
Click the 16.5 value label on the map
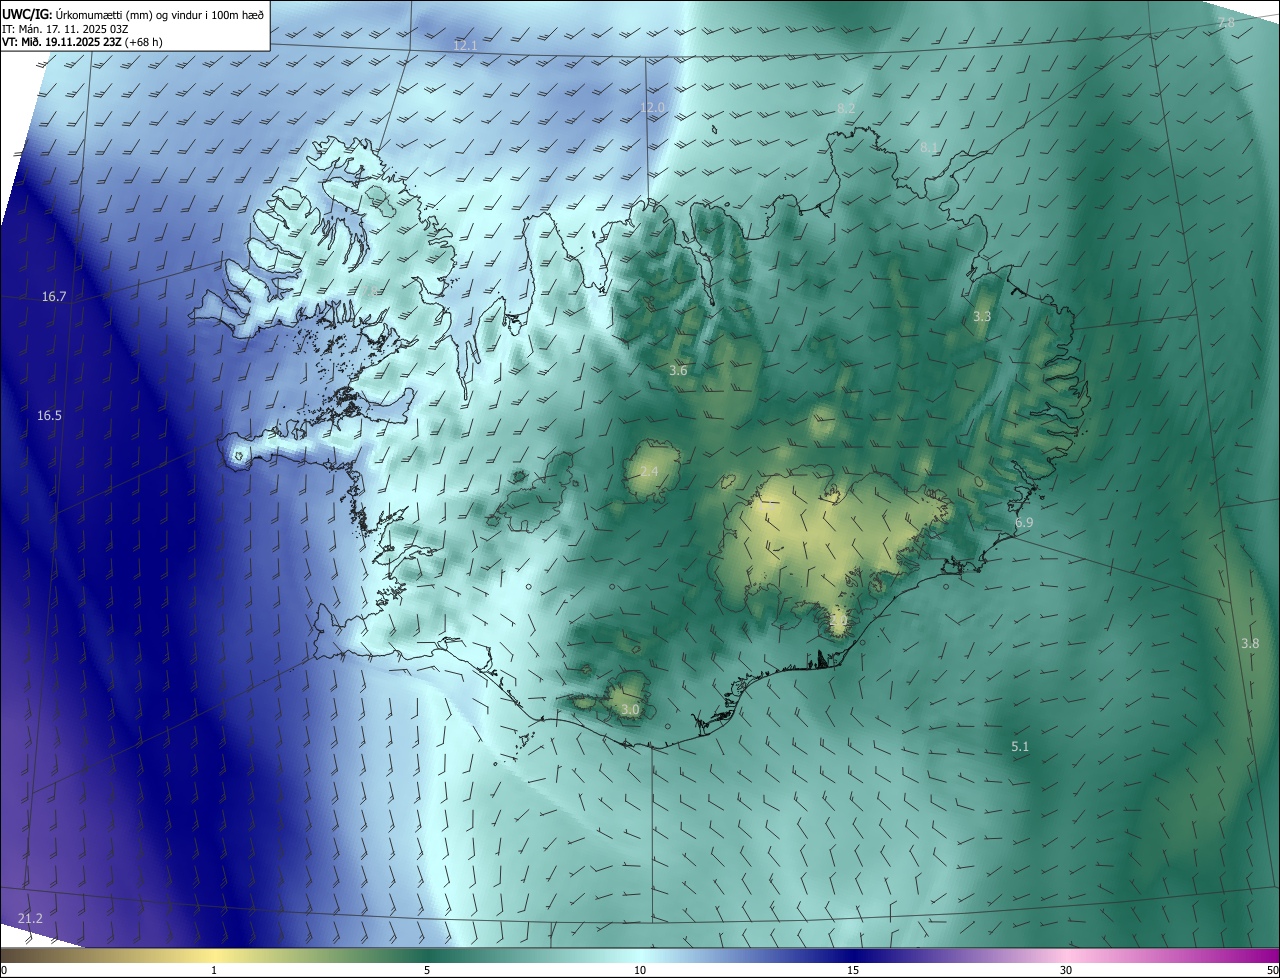click(49, 415)
